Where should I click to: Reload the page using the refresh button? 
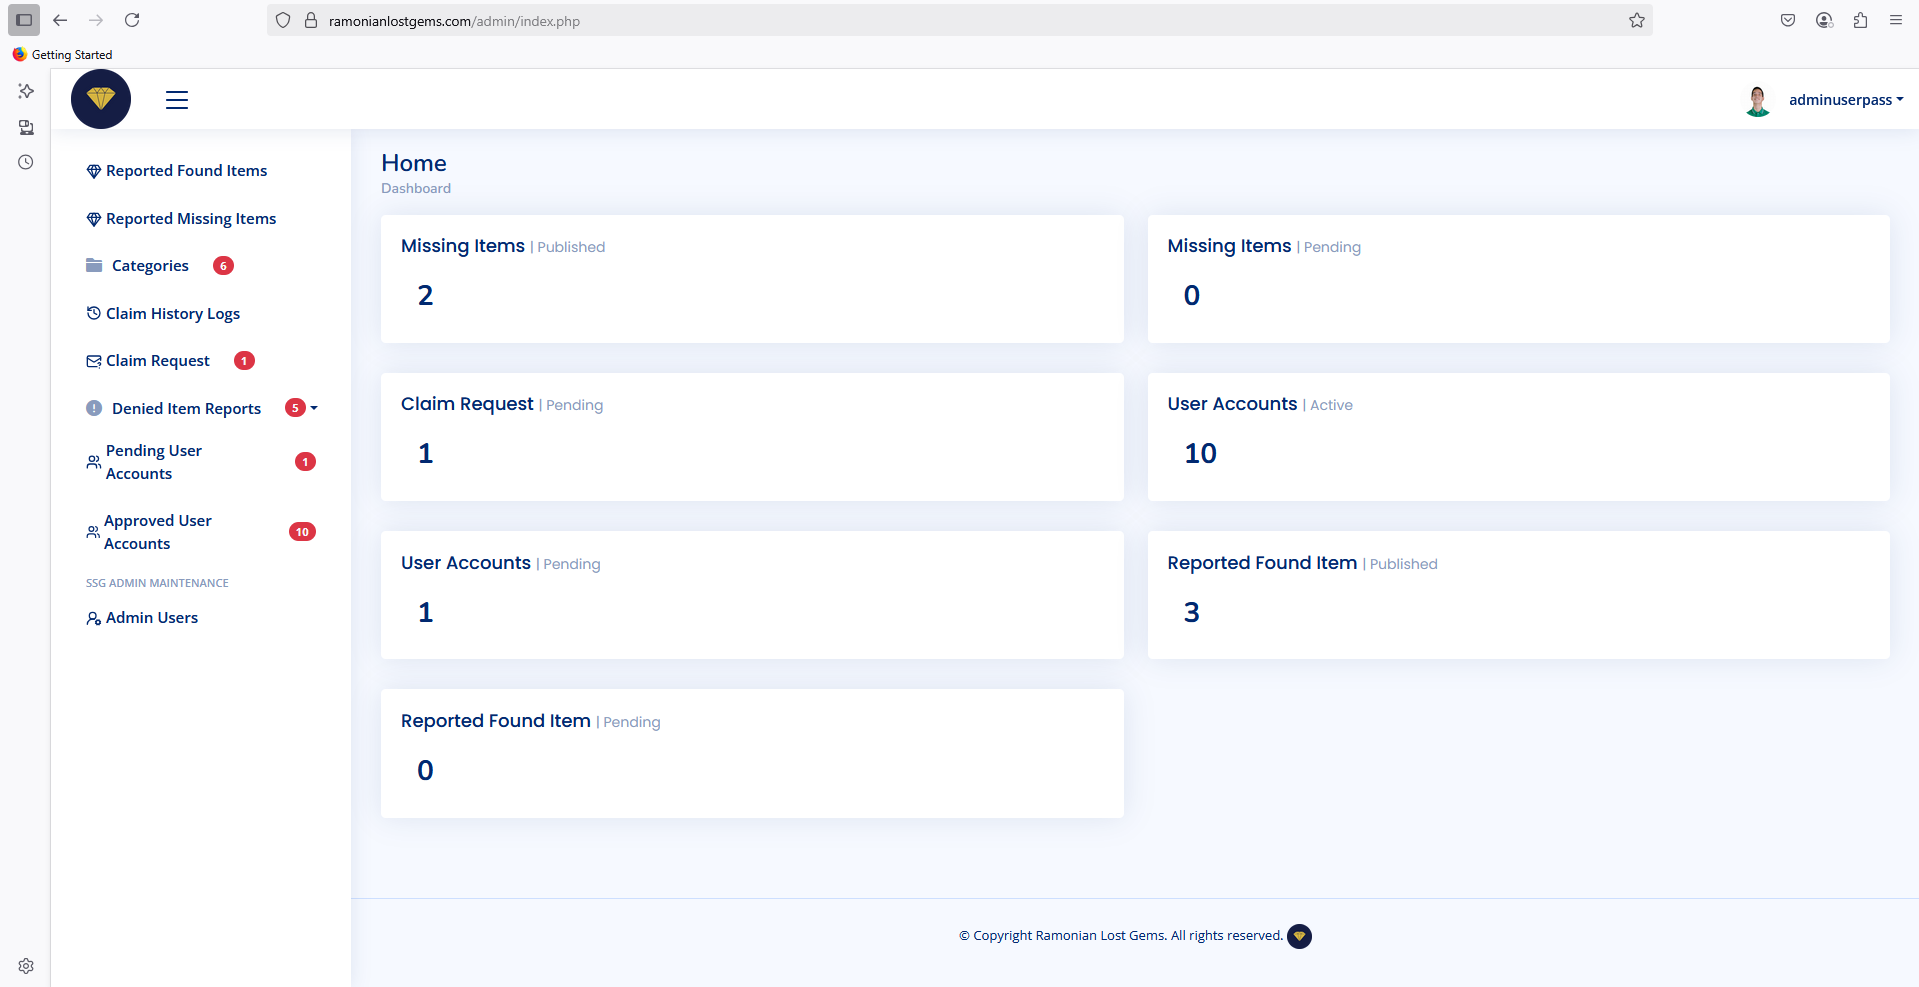132,20
